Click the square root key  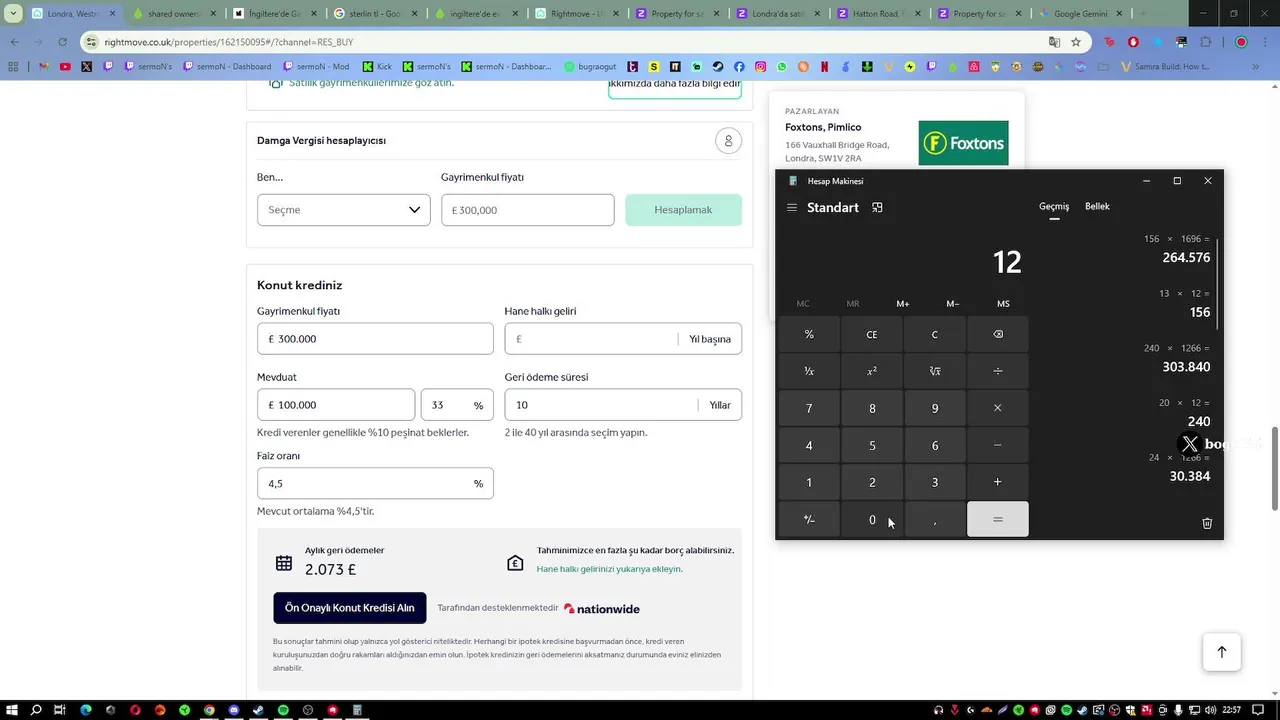tap(935, 371)
